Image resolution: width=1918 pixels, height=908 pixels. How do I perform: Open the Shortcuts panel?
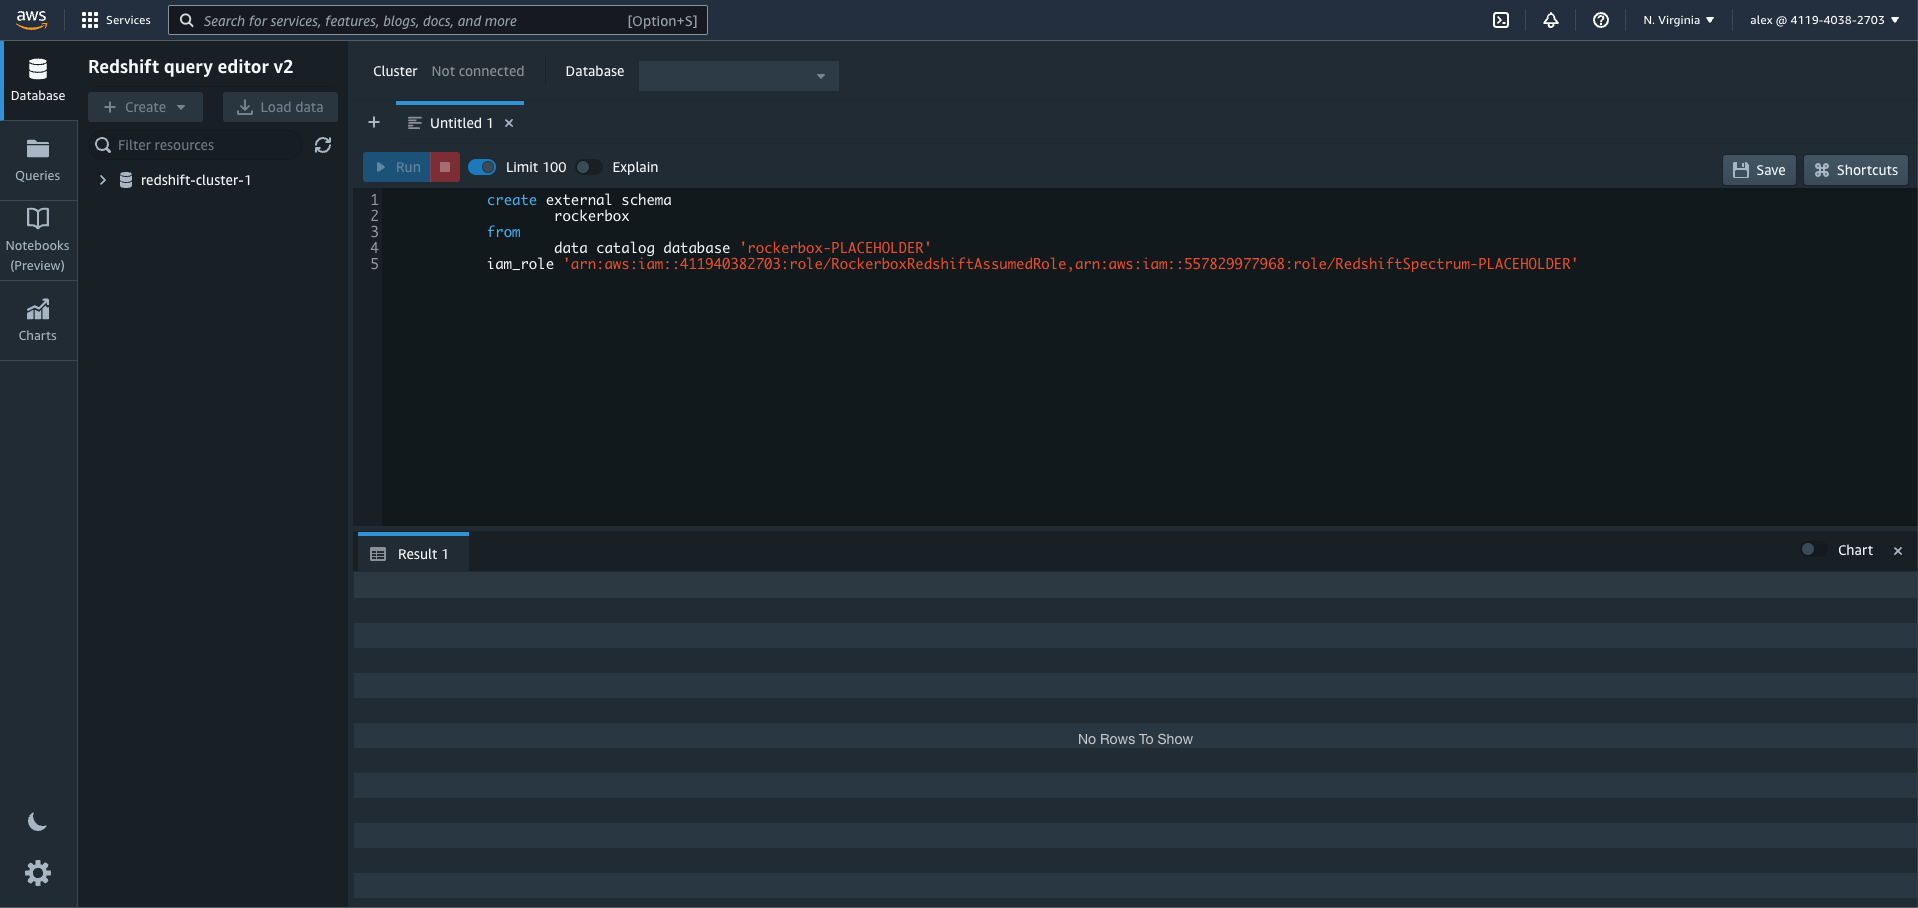pos(1856,170)
